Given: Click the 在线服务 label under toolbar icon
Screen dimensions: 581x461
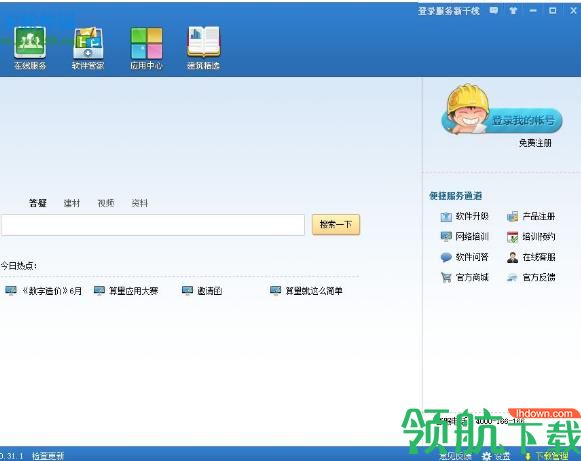Looking at the screenshot, I should point(30,66).
